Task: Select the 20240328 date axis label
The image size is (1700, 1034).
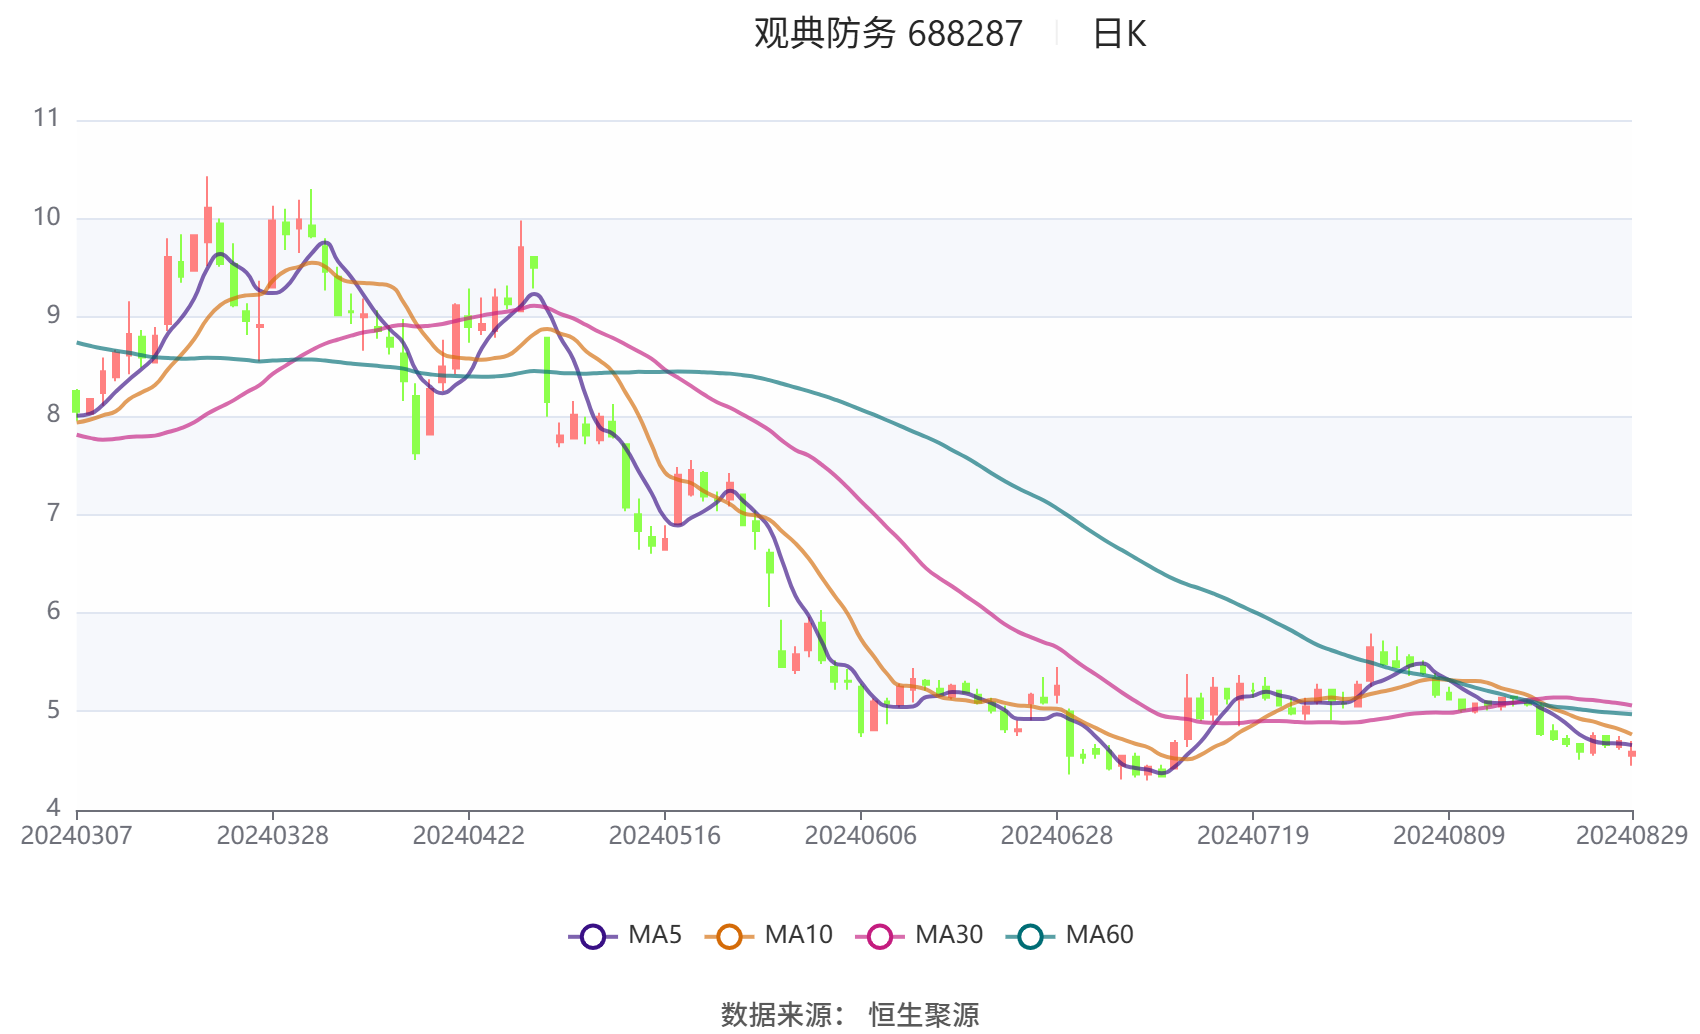Action: 272,835
